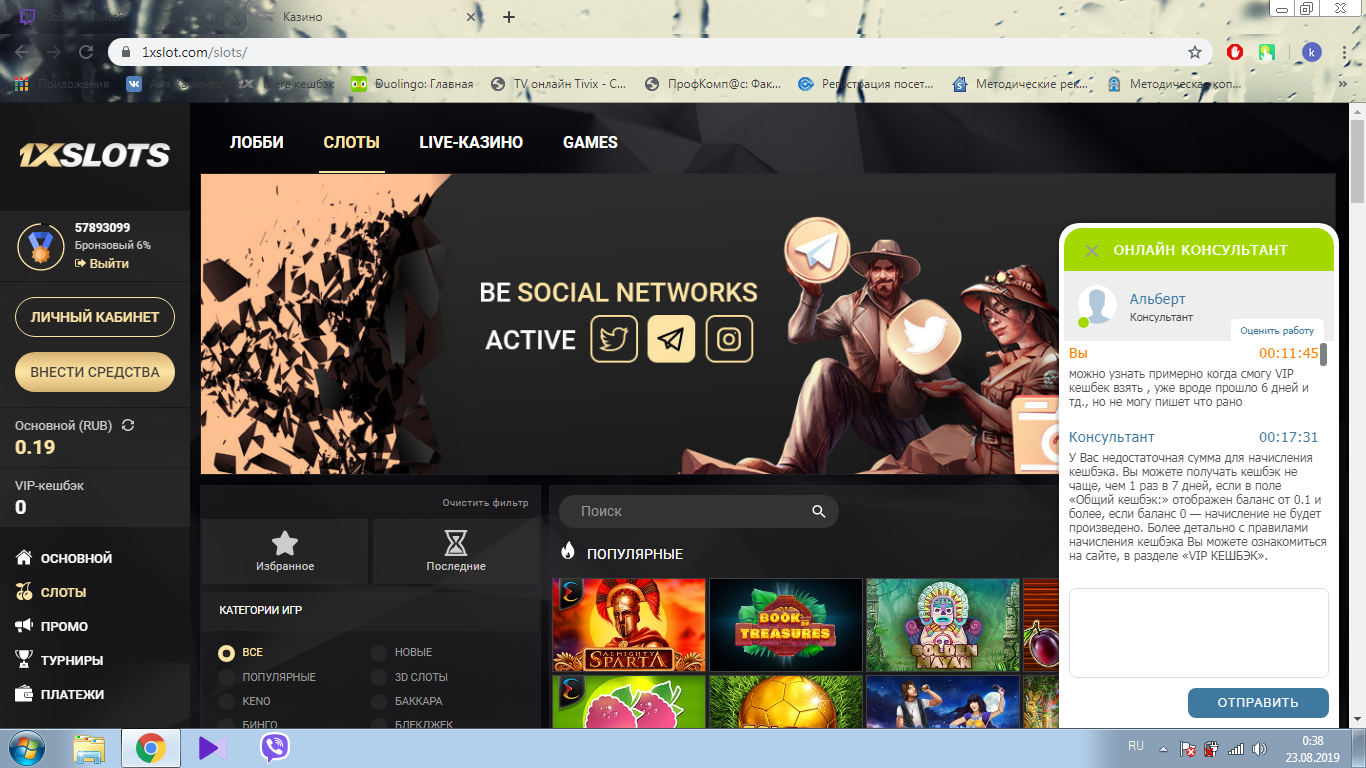This screenshot has height=768, width=1366.
Task: Select the БАККАРА category radio button
Action: [379, 701]
